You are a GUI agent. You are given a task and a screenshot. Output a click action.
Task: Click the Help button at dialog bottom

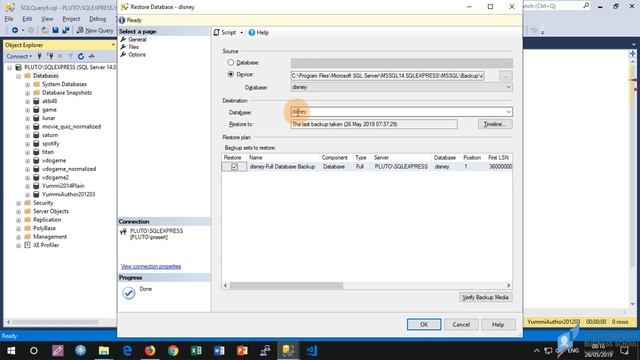click(x=498, y=324)
